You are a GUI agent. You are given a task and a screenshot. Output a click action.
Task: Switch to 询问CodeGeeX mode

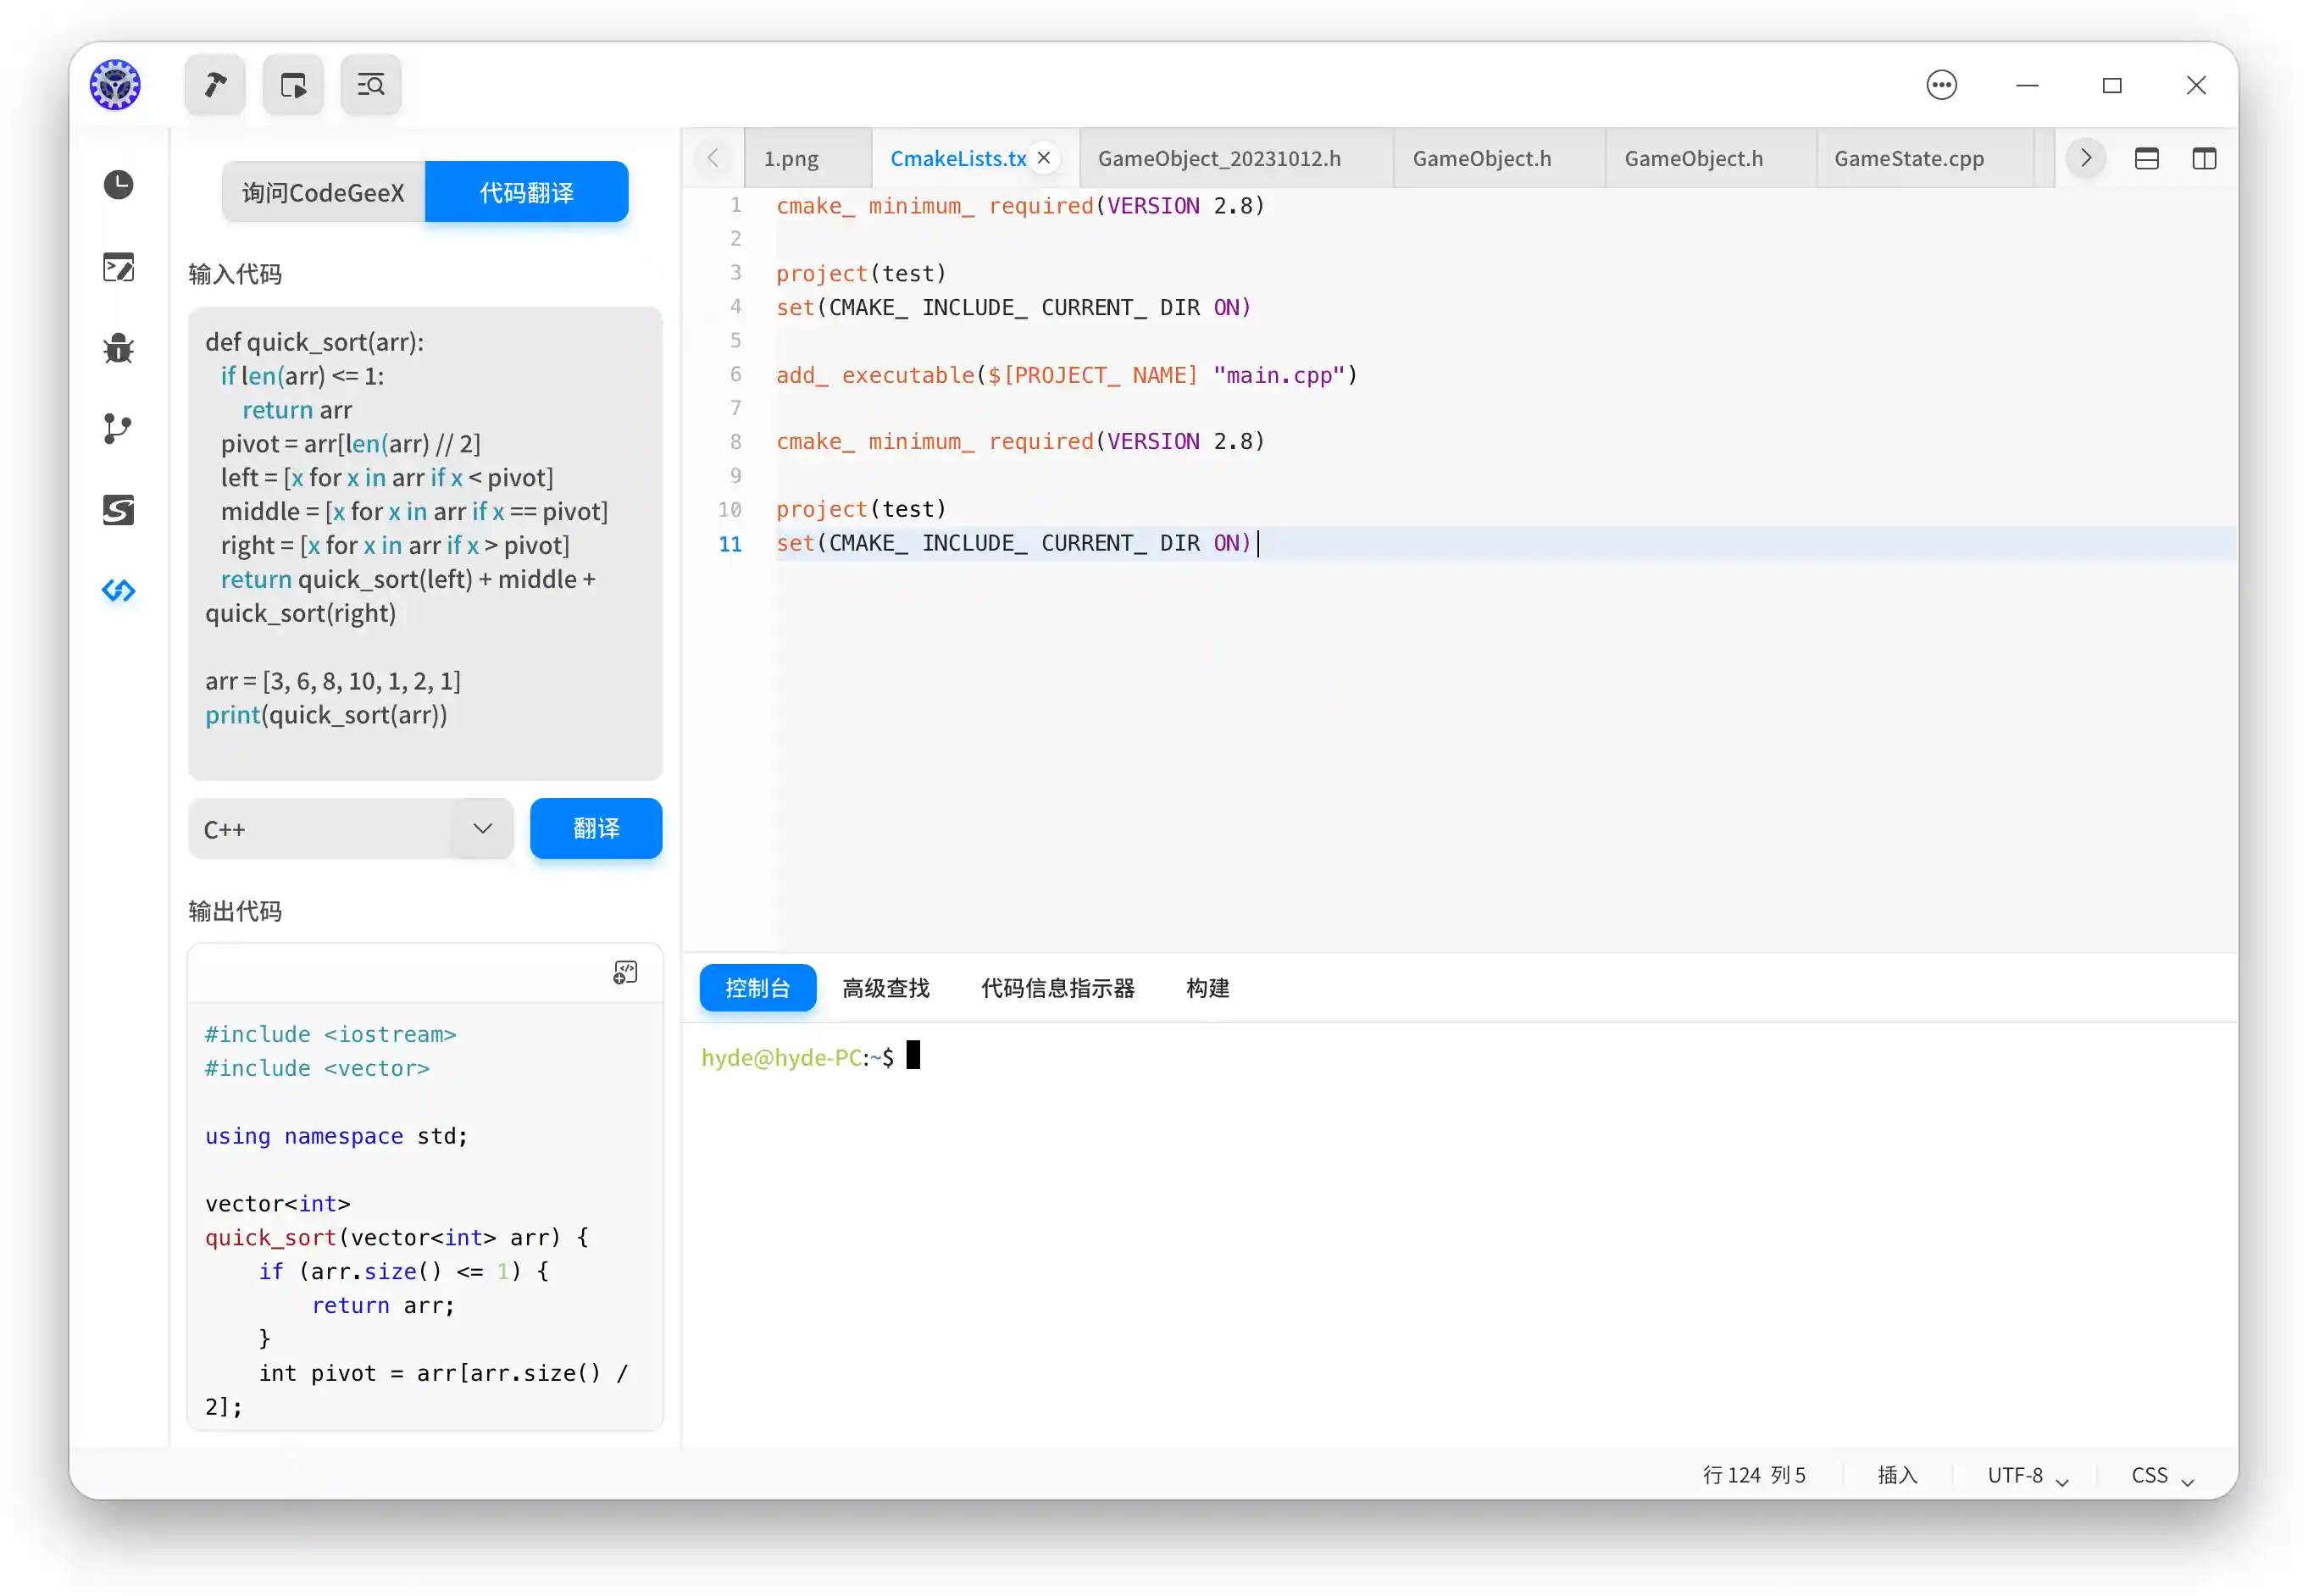[x=323, y=192]
